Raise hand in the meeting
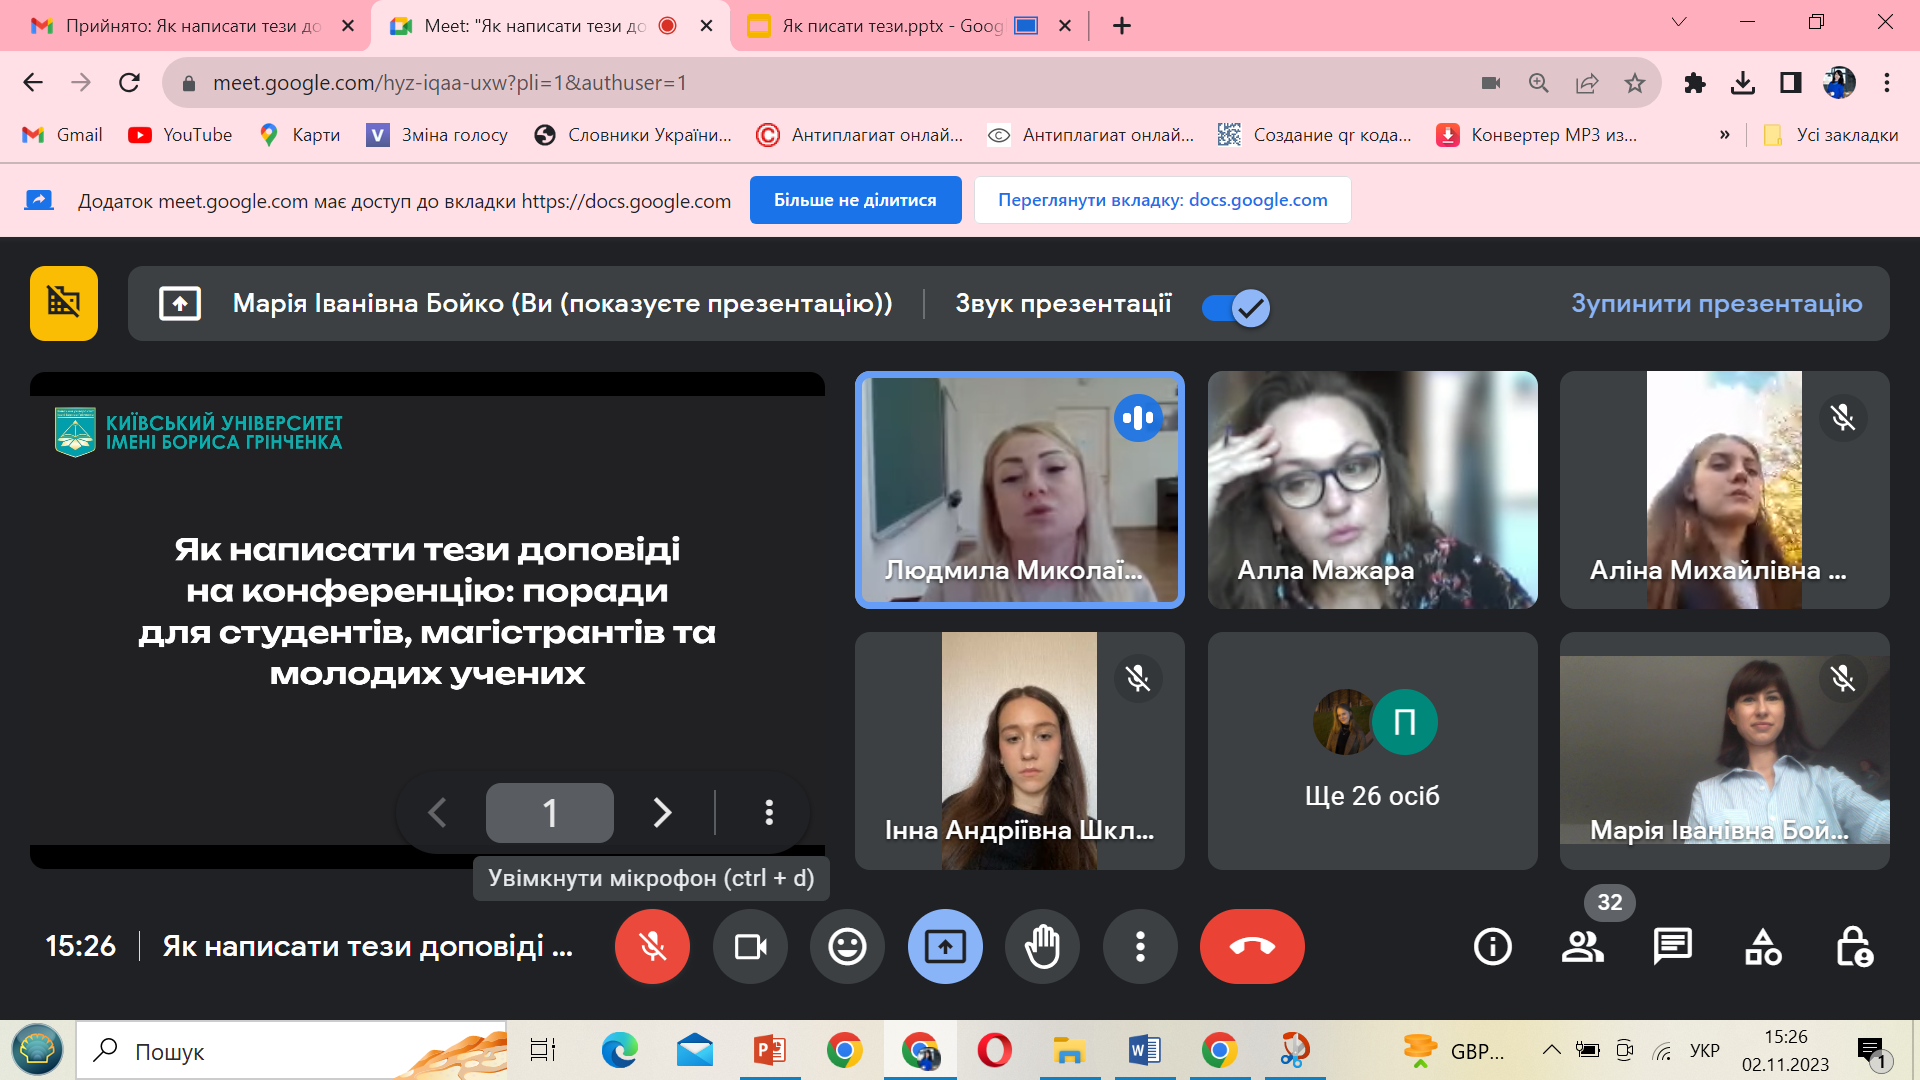This screenshot has height=1080, width=1920. click(x=1042, y=946)
